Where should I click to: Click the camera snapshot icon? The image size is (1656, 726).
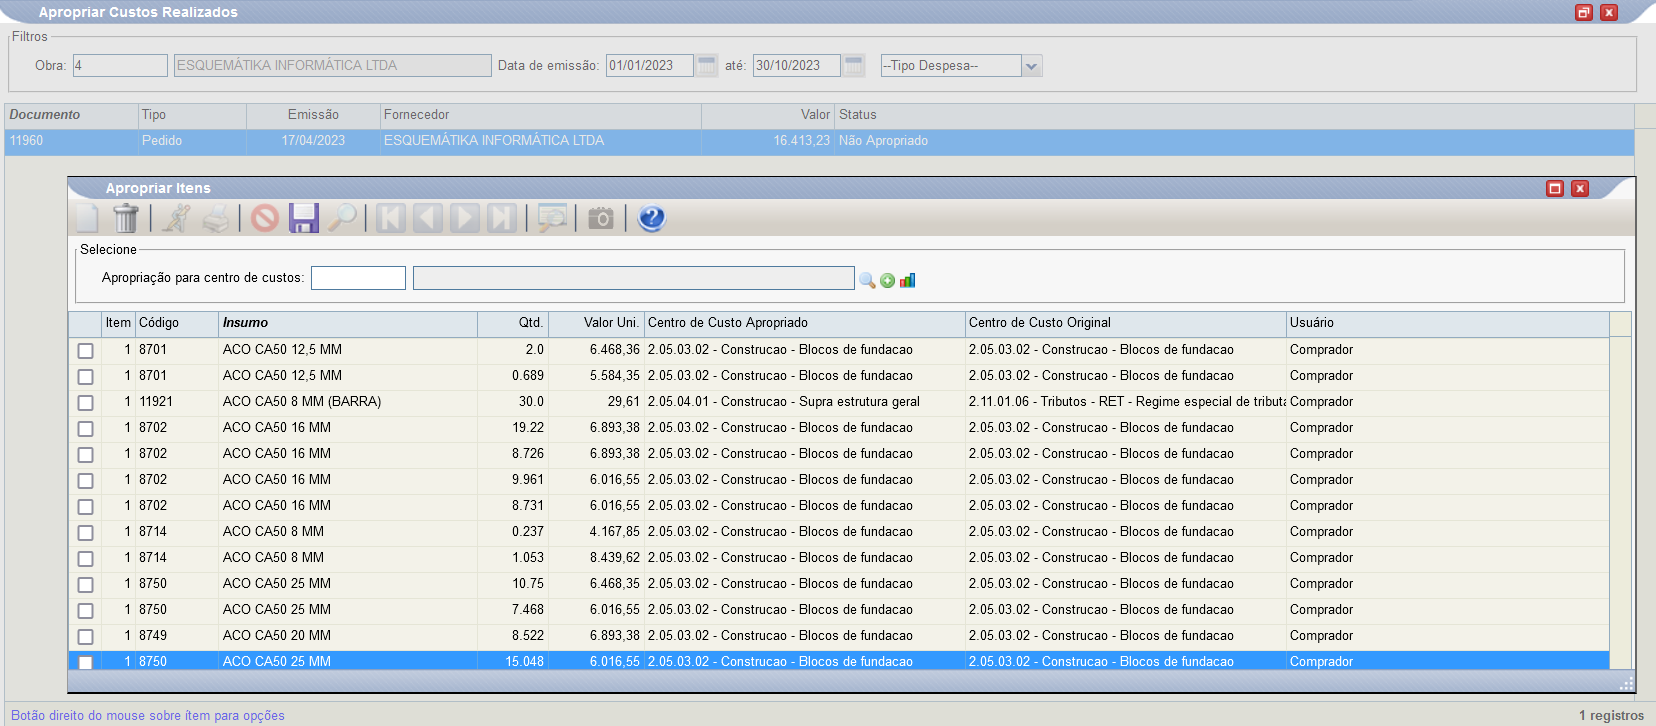pos(601,218)
